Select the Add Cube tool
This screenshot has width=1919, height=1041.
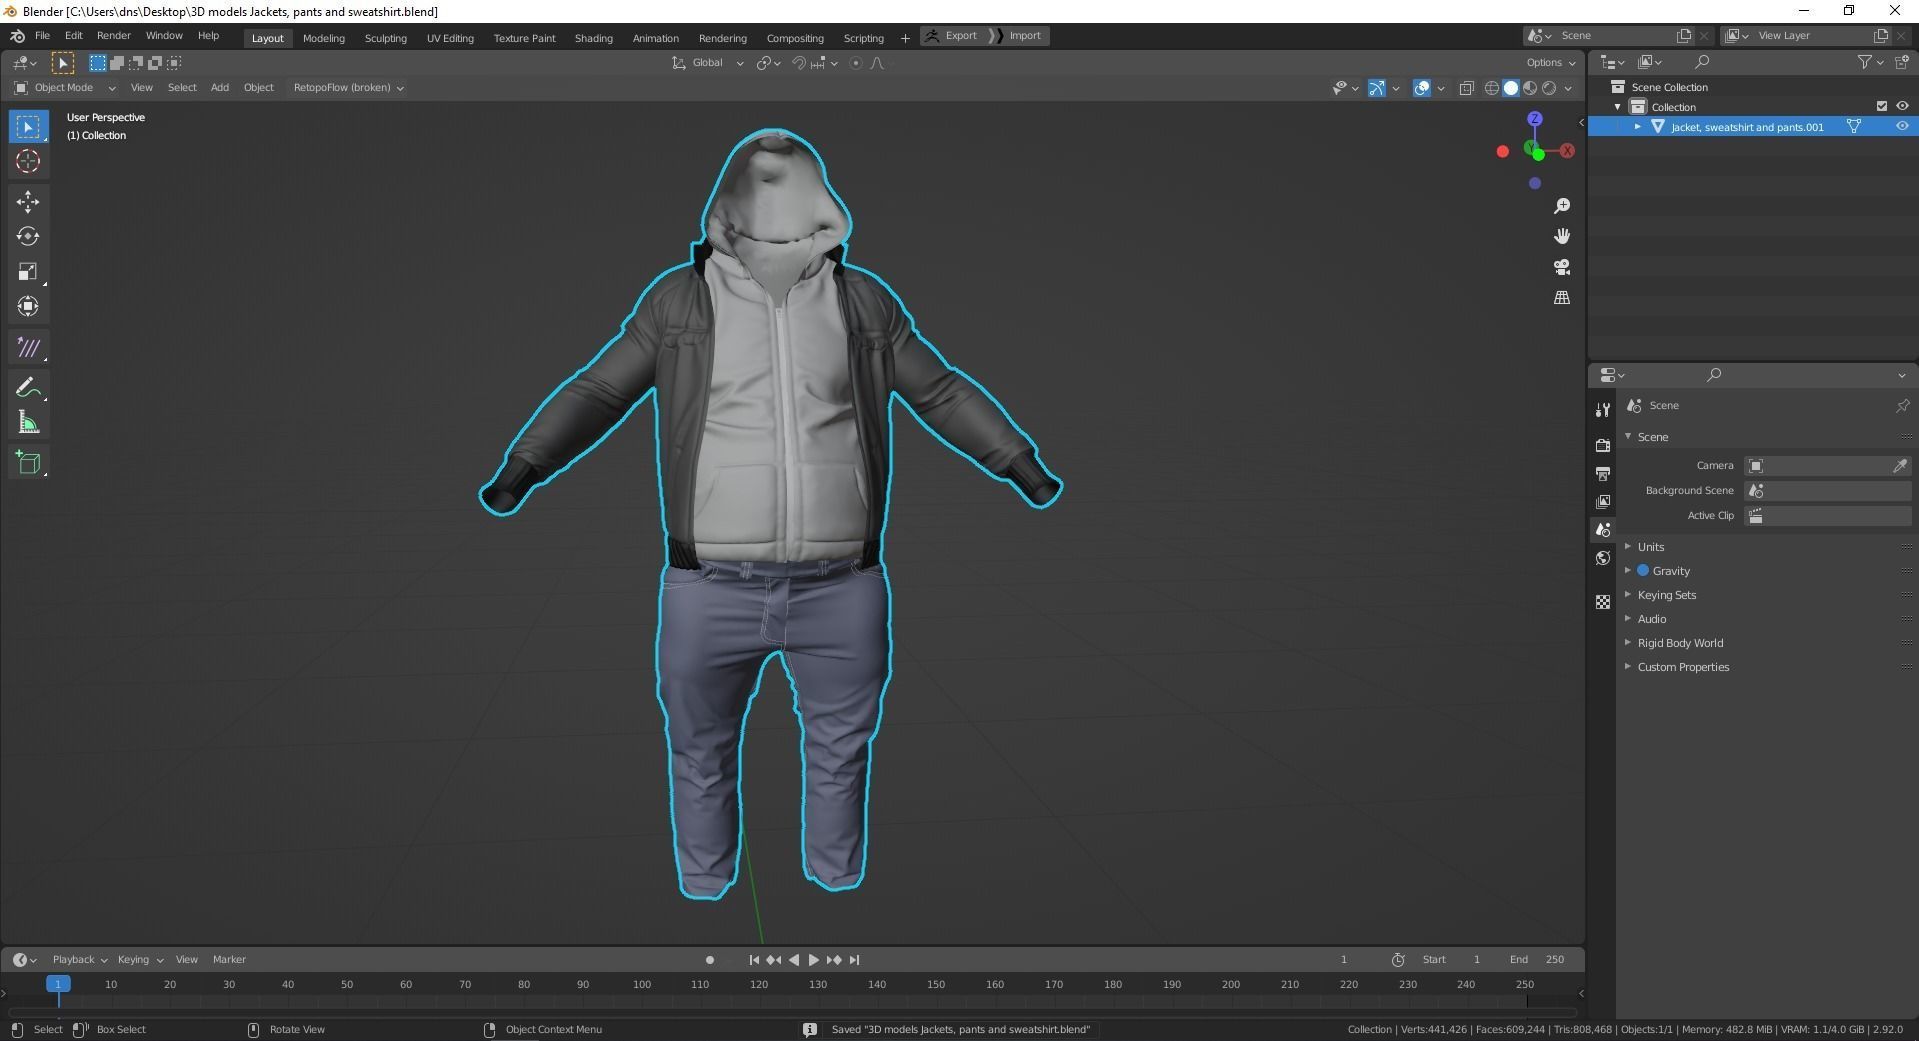[28, 462]
